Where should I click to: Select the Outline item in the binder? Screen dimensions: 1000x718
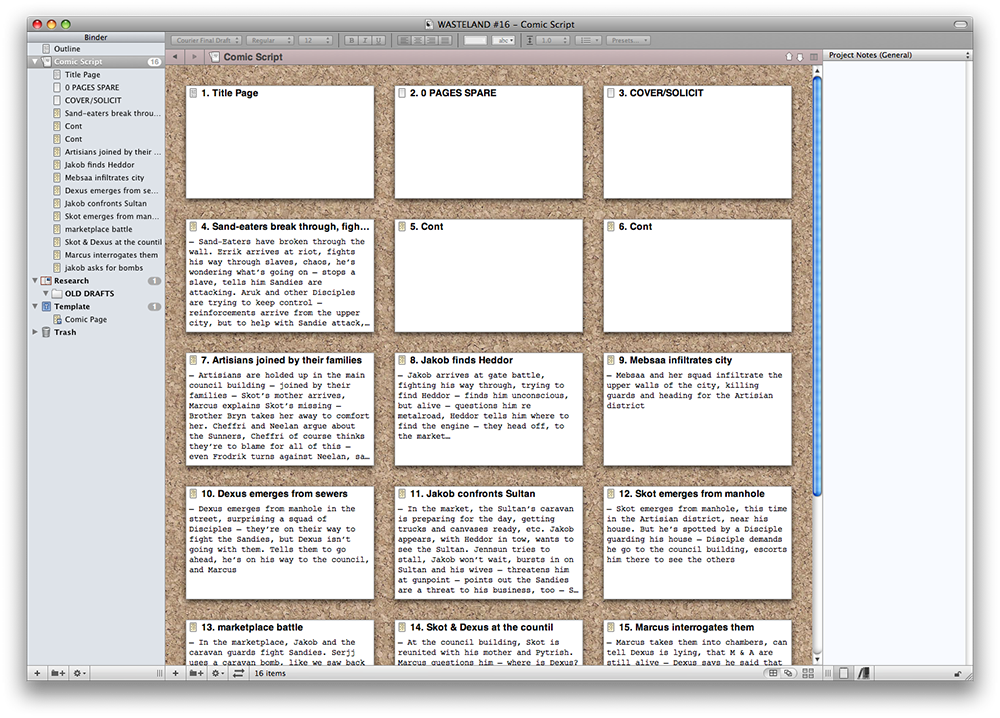click(67, 48)
